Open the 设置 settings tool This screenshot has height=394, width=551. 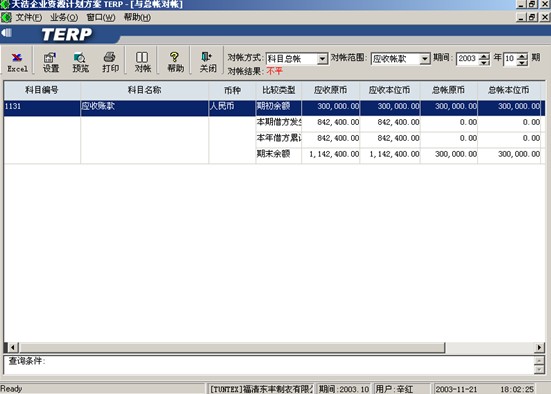[x=51, y=62]
